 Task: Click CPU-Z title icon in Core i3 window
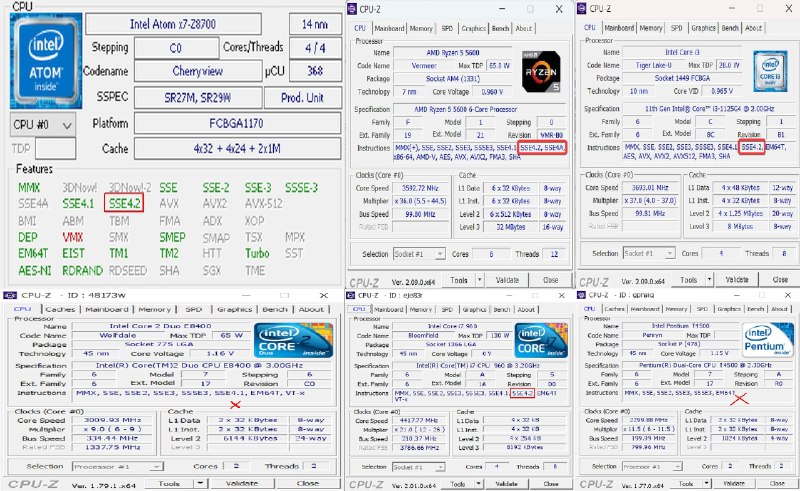(582, 9)
